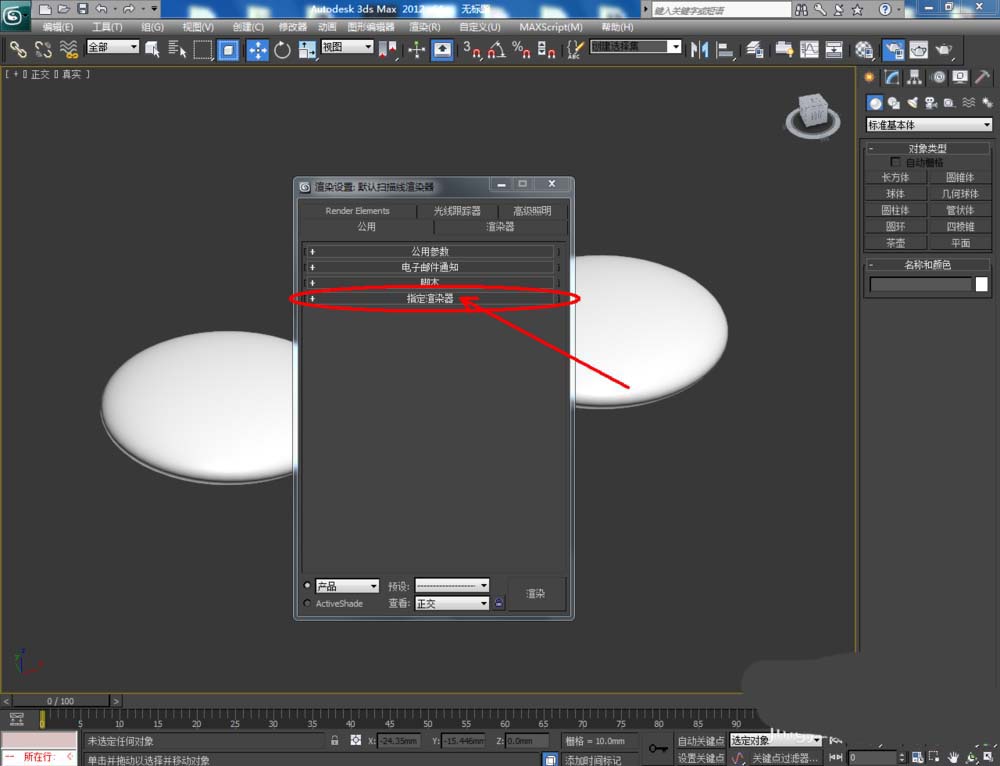The height and width of the screenshot is (766, 1000).
Task: Click the Unlink Selection icon
Action: coord(43,50)
